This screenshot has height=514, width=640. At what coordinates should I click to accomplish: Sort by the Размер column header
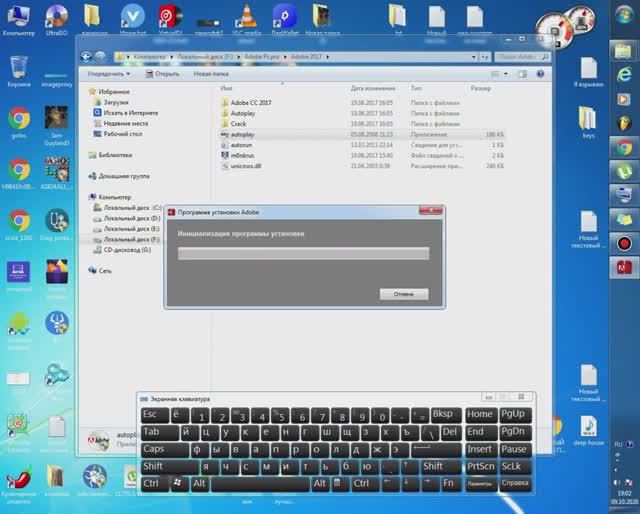(x=481, y=88)
